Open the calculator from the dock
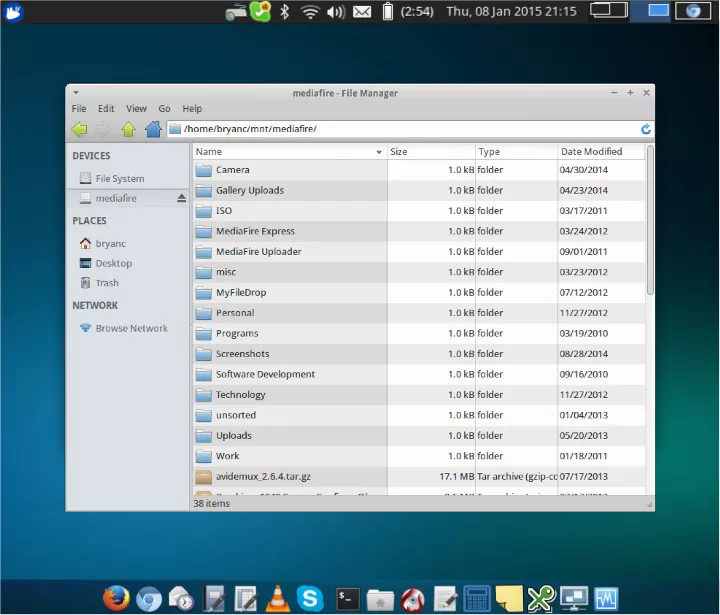 click(x=477, y=599)
